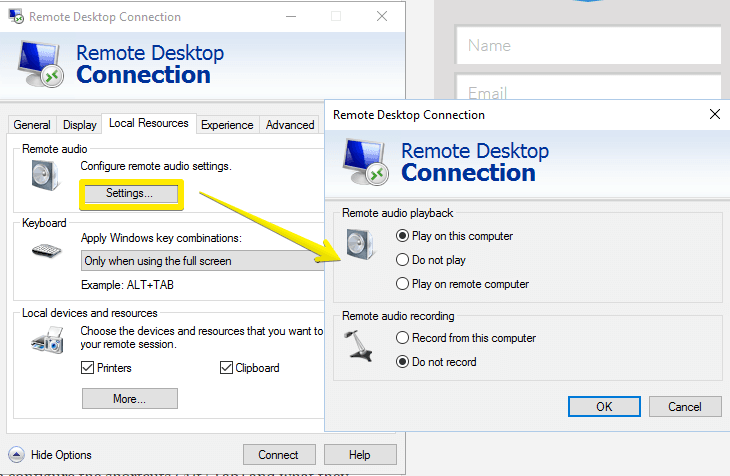This screenshot has height=476, width=730.
Task: Click the audio dialog's header monitor icon
Action: (366, 162)
